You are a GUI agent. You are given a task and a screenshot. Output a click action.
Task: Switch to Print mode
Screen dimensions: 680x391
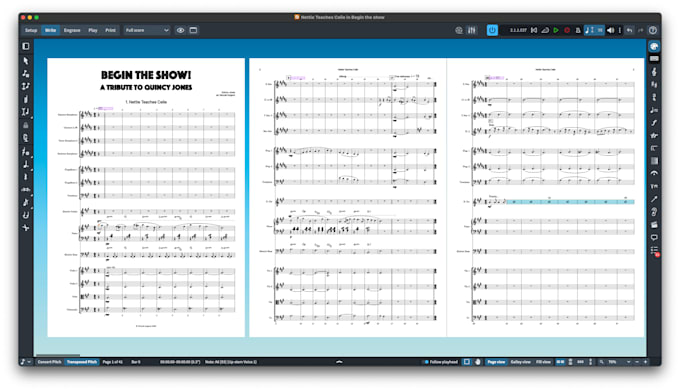pos(111,30)
